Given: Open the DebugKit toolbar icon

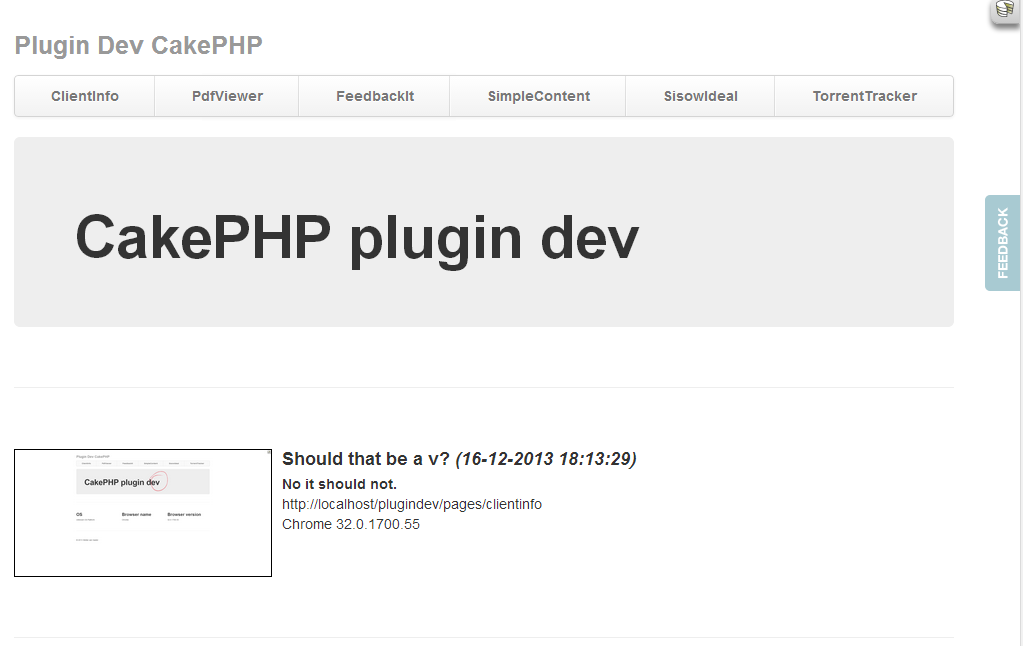Looking at the screenshot, I should 1005,11.
